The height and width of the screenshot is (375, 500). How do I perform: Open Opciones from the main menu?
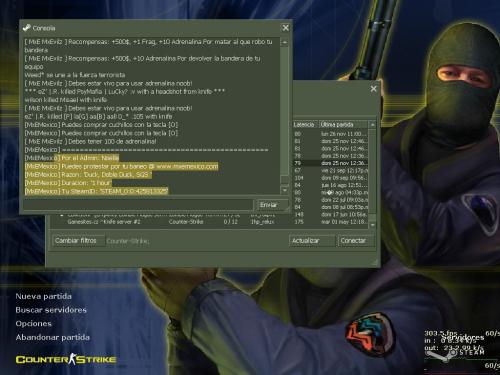tap(34, 324)
